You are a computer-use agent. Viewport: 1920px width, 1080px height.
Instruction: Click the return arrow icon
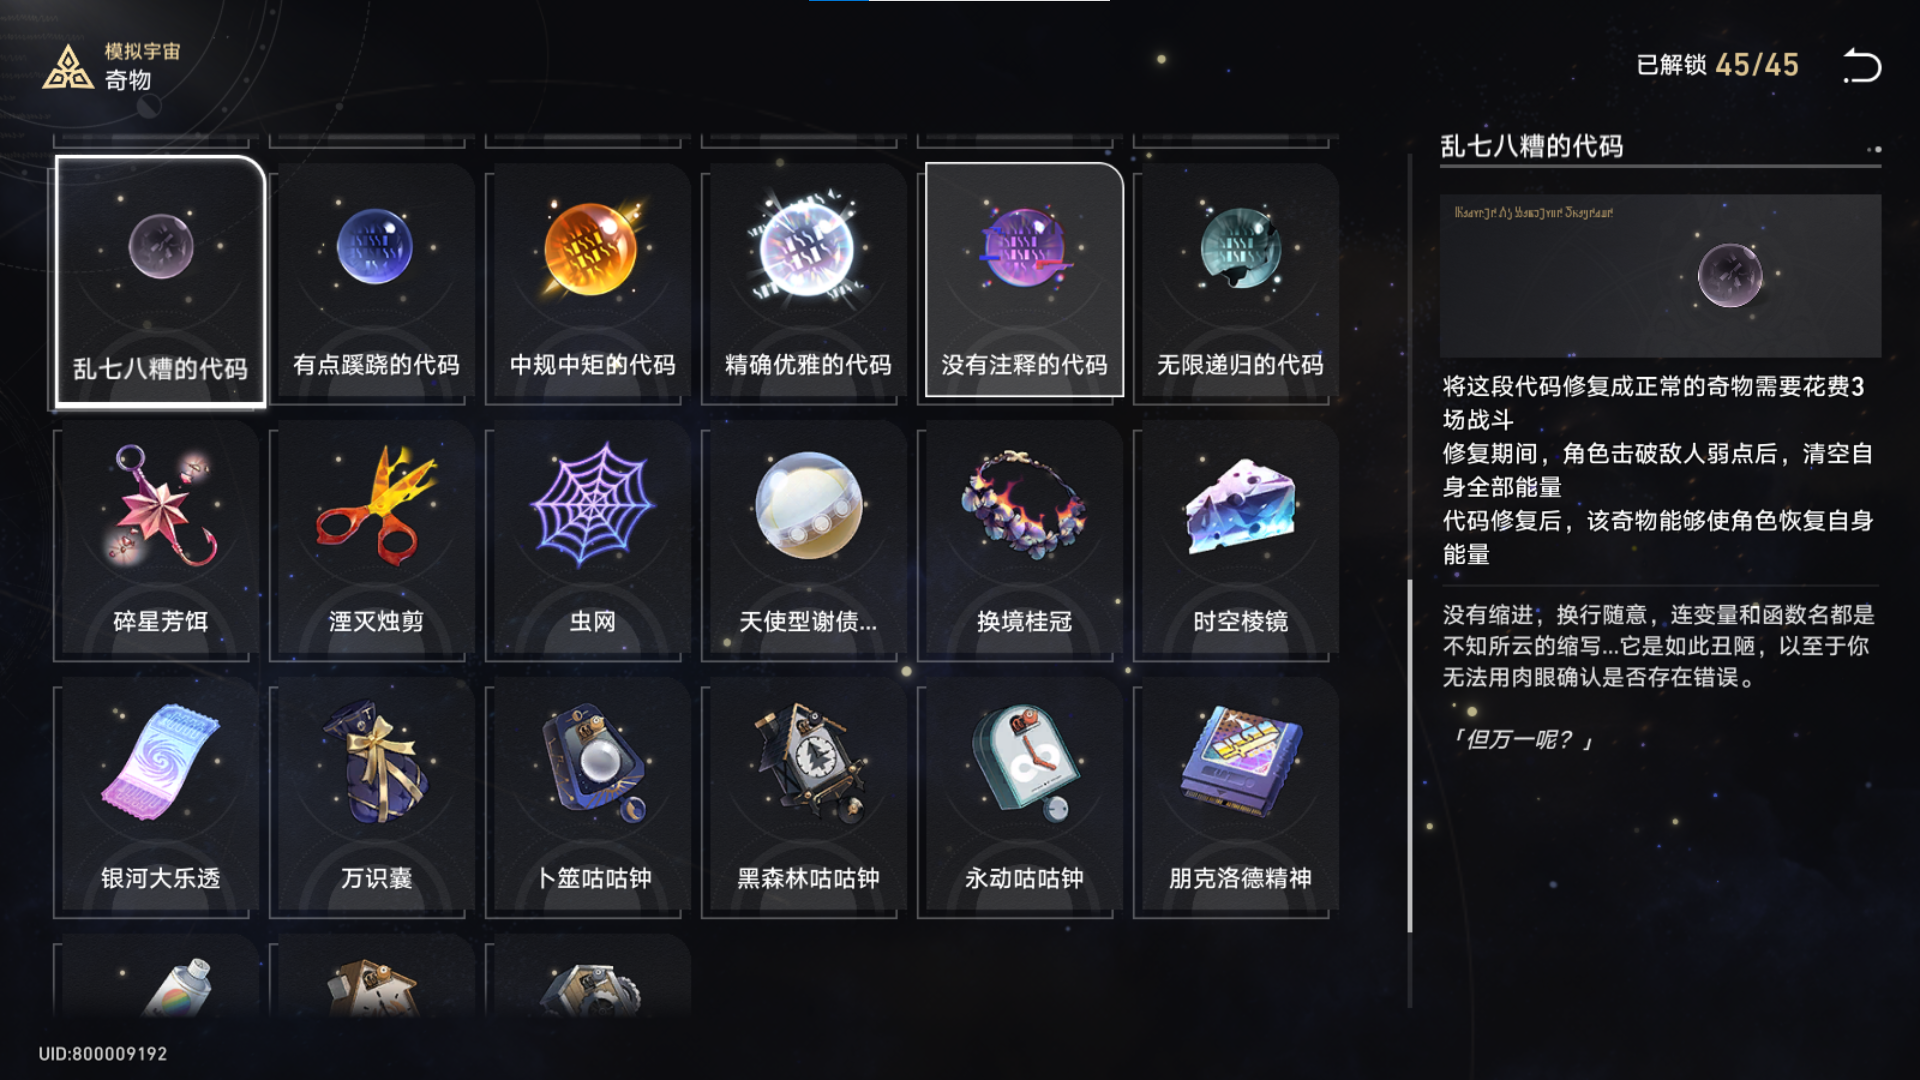point(1862,66)
